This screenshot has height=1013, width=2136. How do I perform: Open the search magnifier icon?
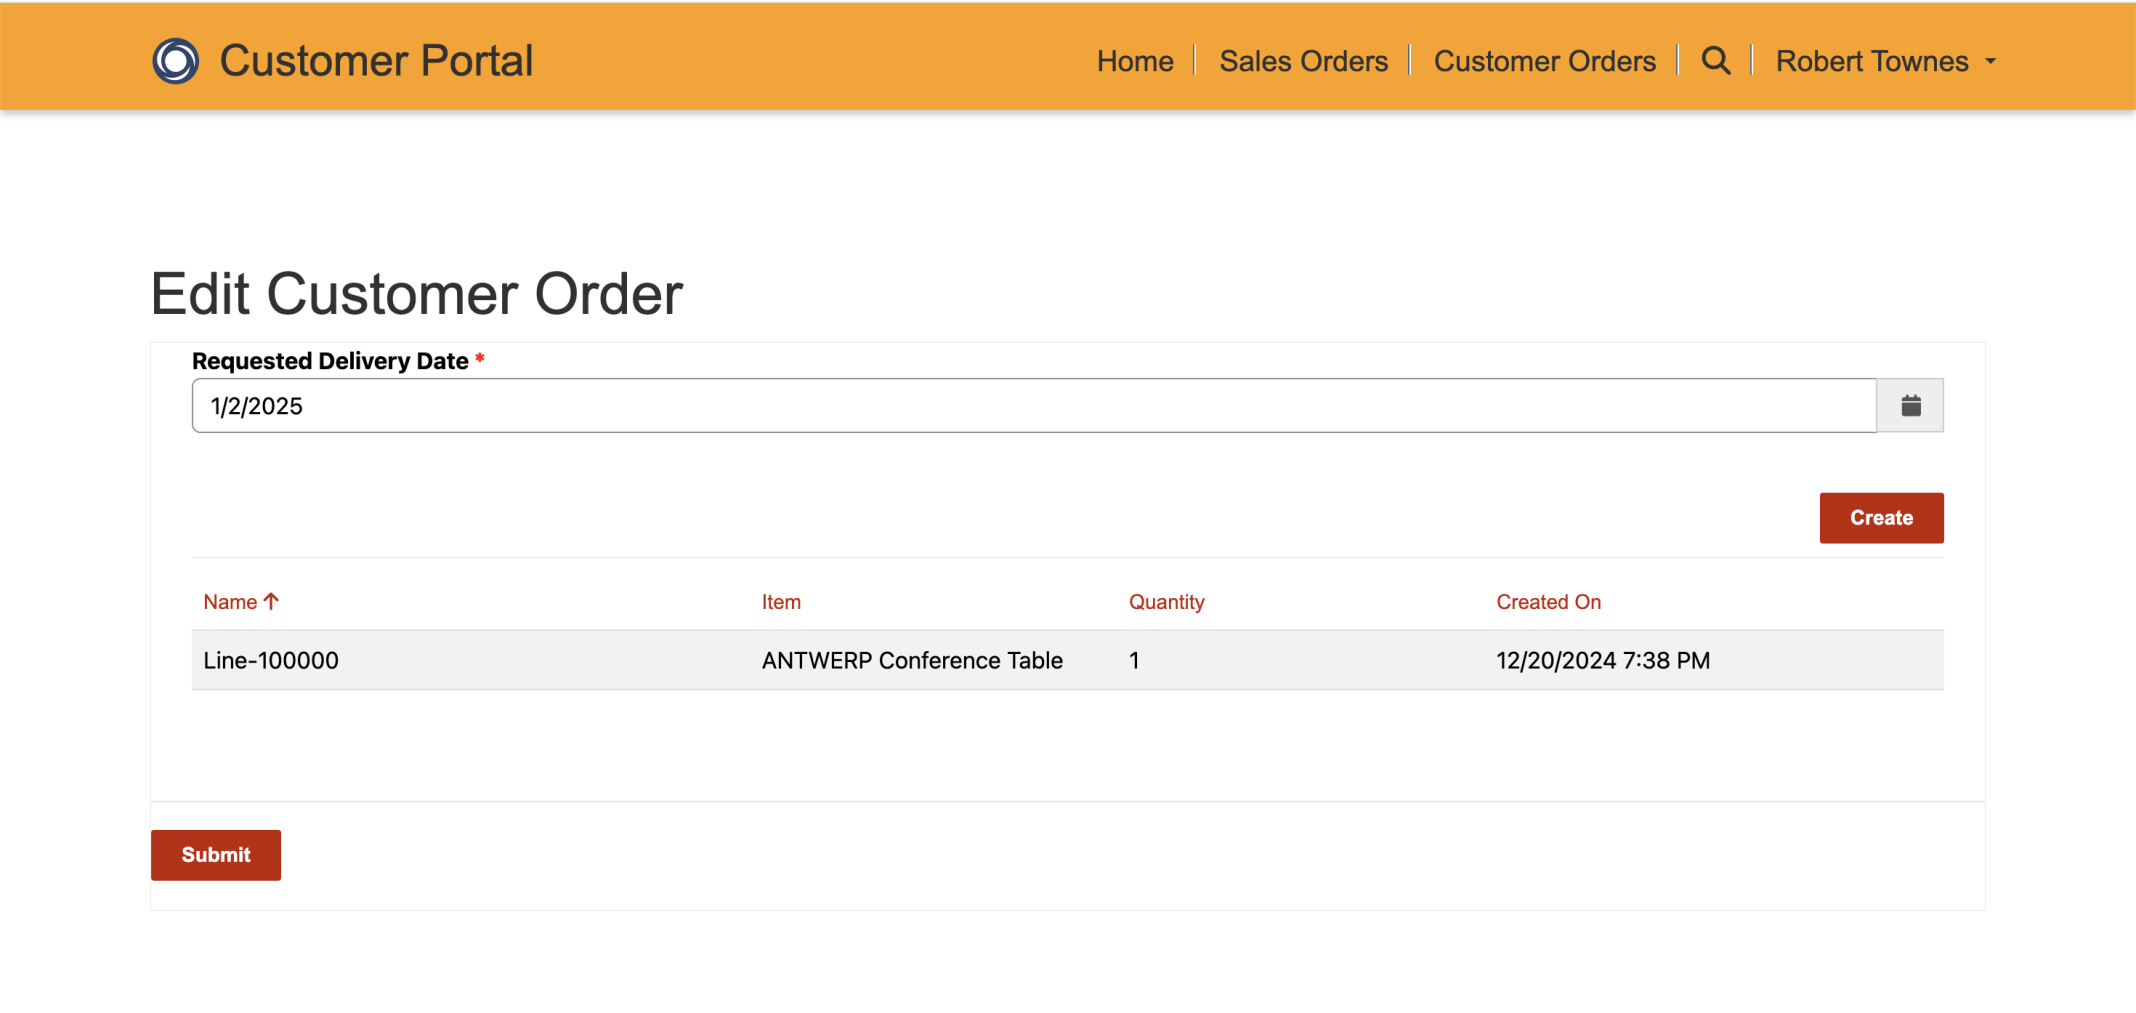[x=1716, y=61]
